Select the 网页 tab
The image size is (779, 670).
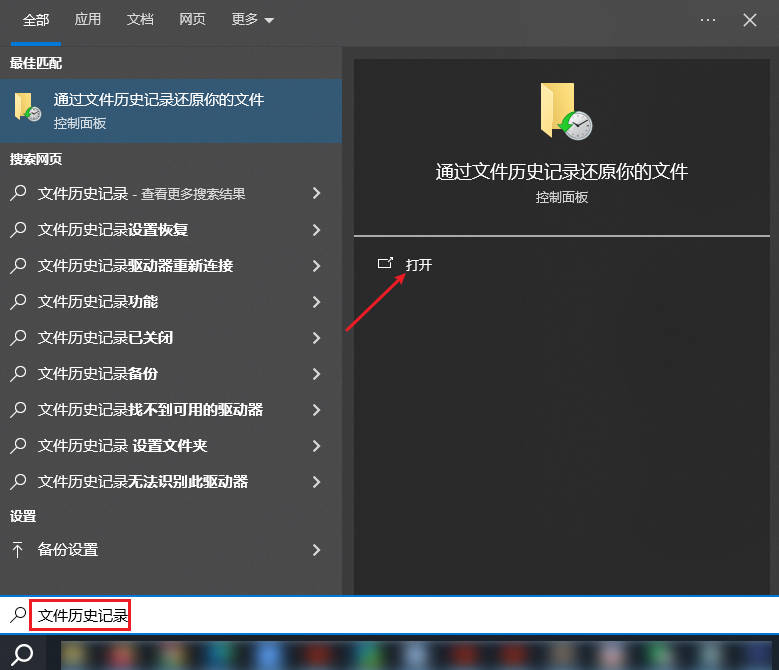pyautogui.click(x=193, y=20)
